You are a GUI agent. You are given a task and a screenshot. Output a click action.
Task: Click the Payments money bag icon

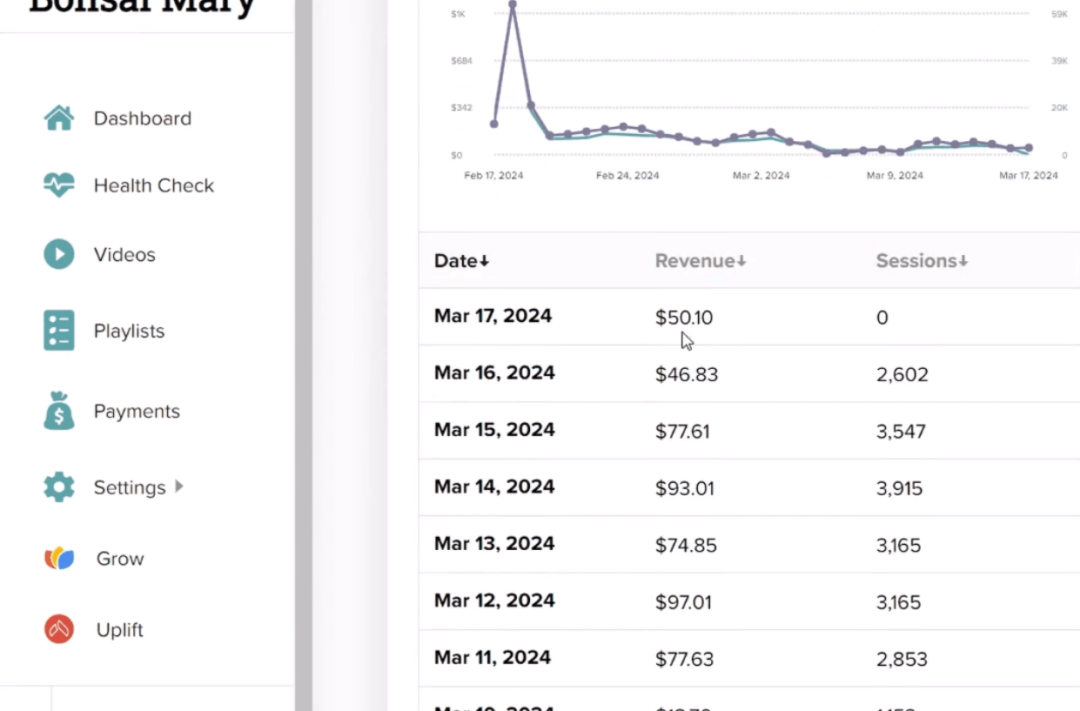point(59,411)
